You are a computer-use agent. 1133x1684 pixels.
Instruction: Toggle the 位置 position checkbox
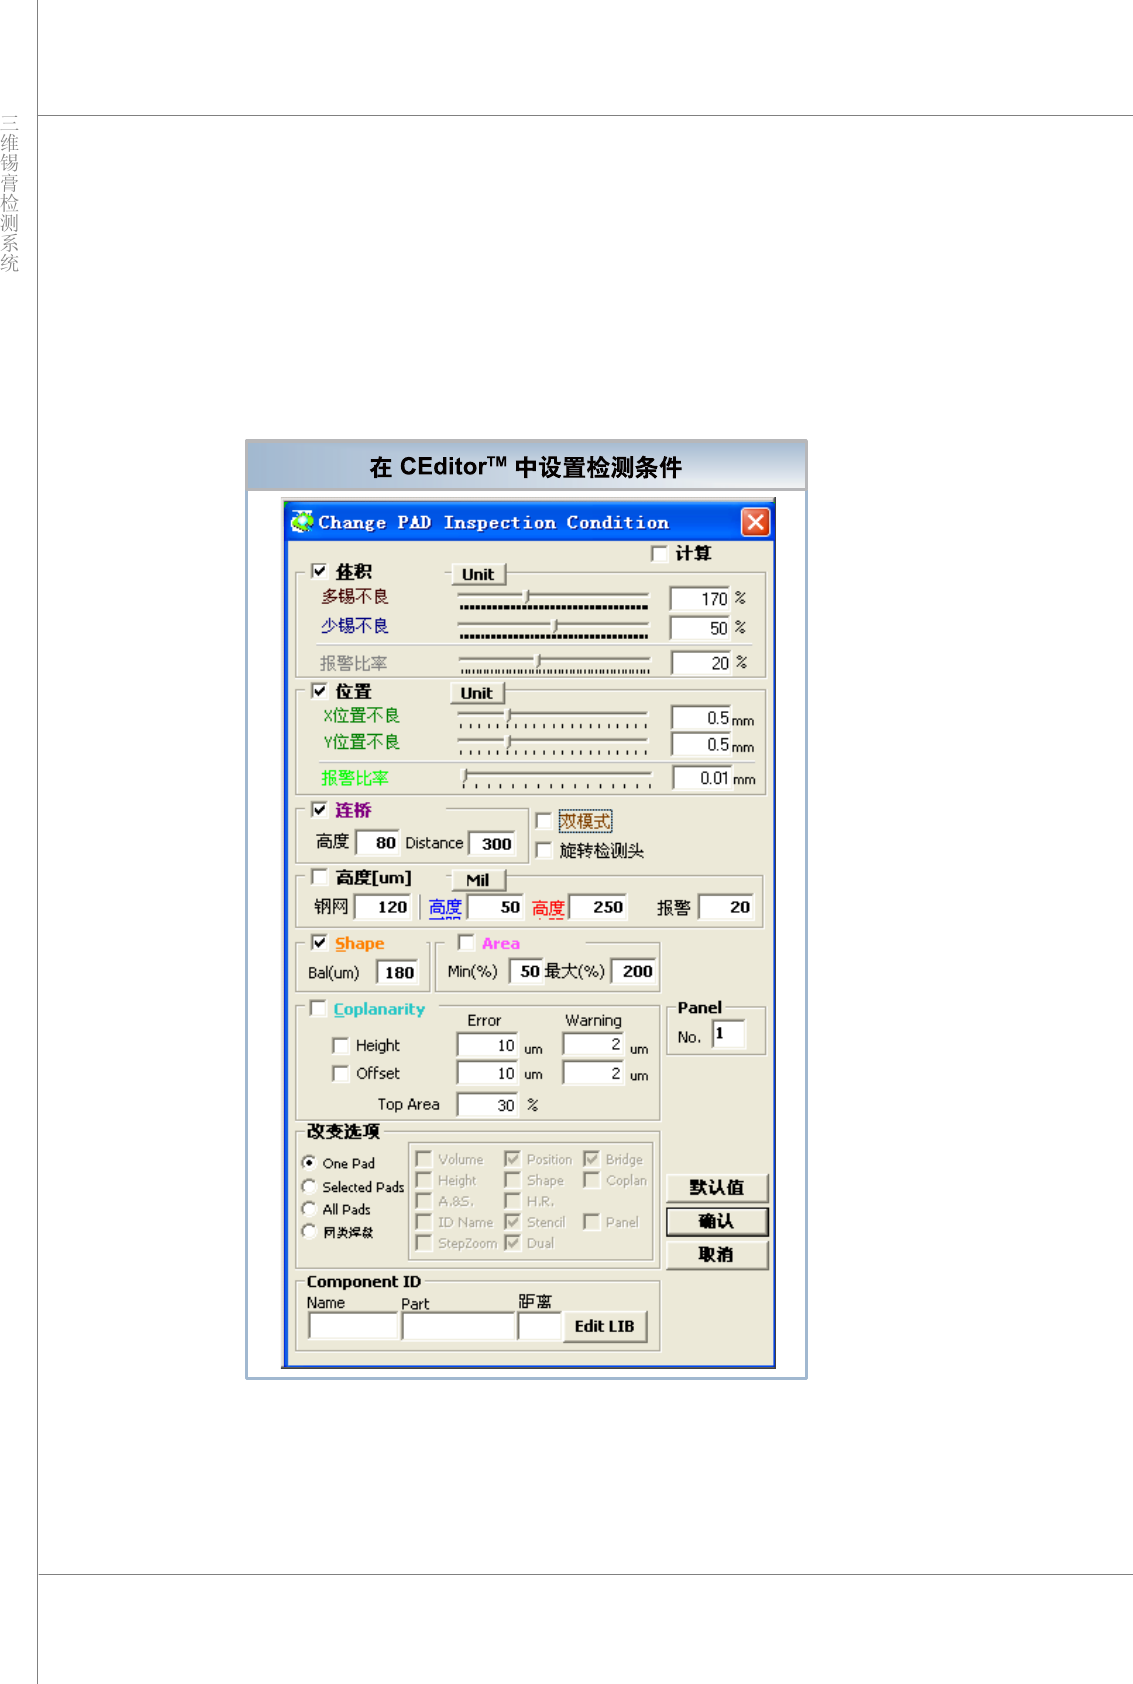[x=319, y=690]
